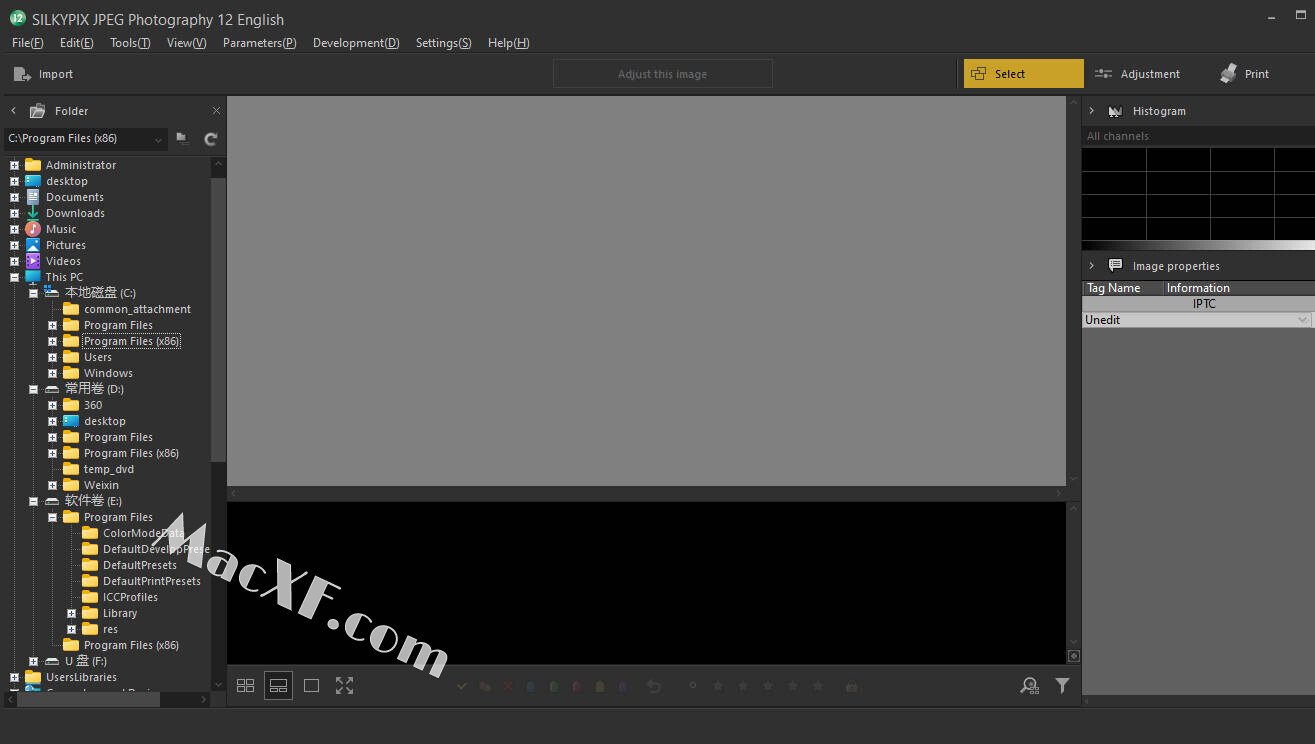Open the Parameters menu

click(259, 43)
